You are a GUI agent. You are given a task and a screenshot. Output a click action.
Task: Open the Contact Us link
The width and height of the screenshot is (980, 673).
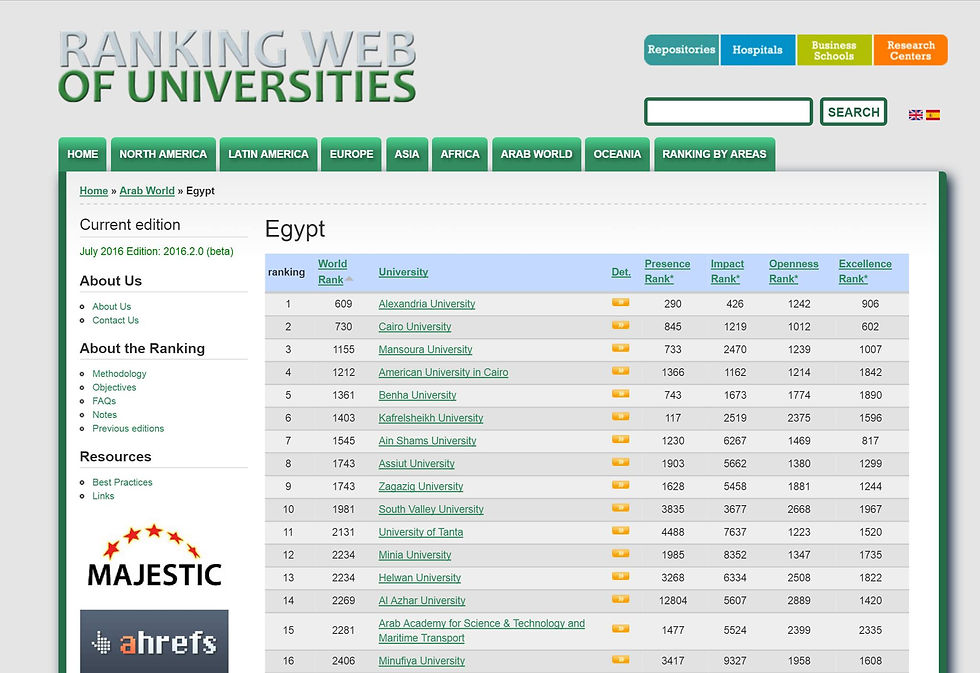(116, 320)
